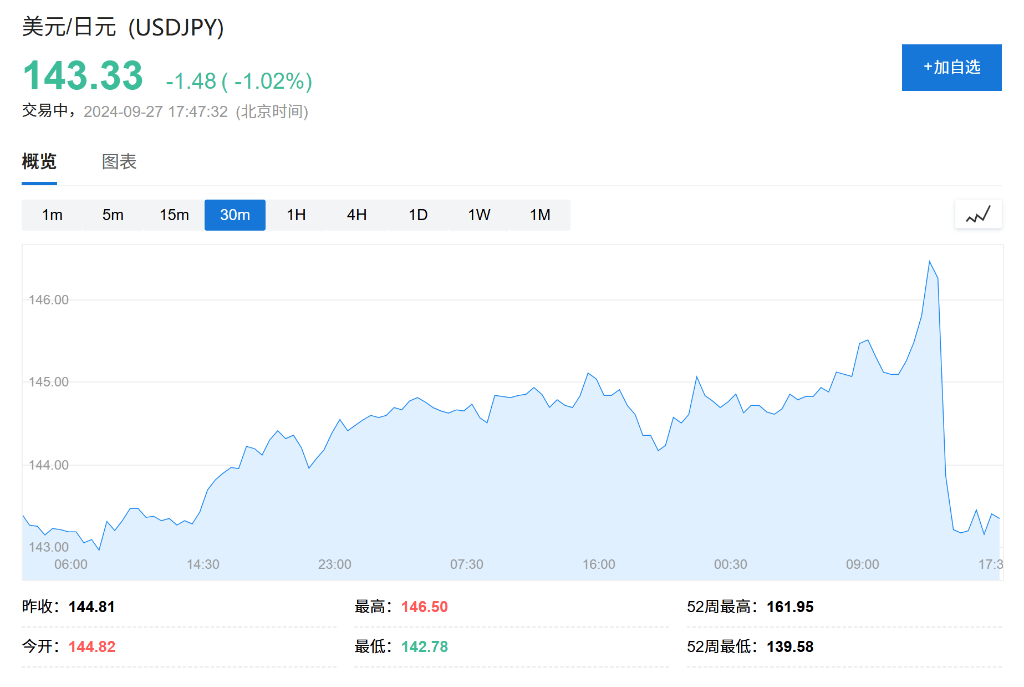Click the 美元/日元 (USDJPY) title
The image size is (1024, 687).
point(123,28)
